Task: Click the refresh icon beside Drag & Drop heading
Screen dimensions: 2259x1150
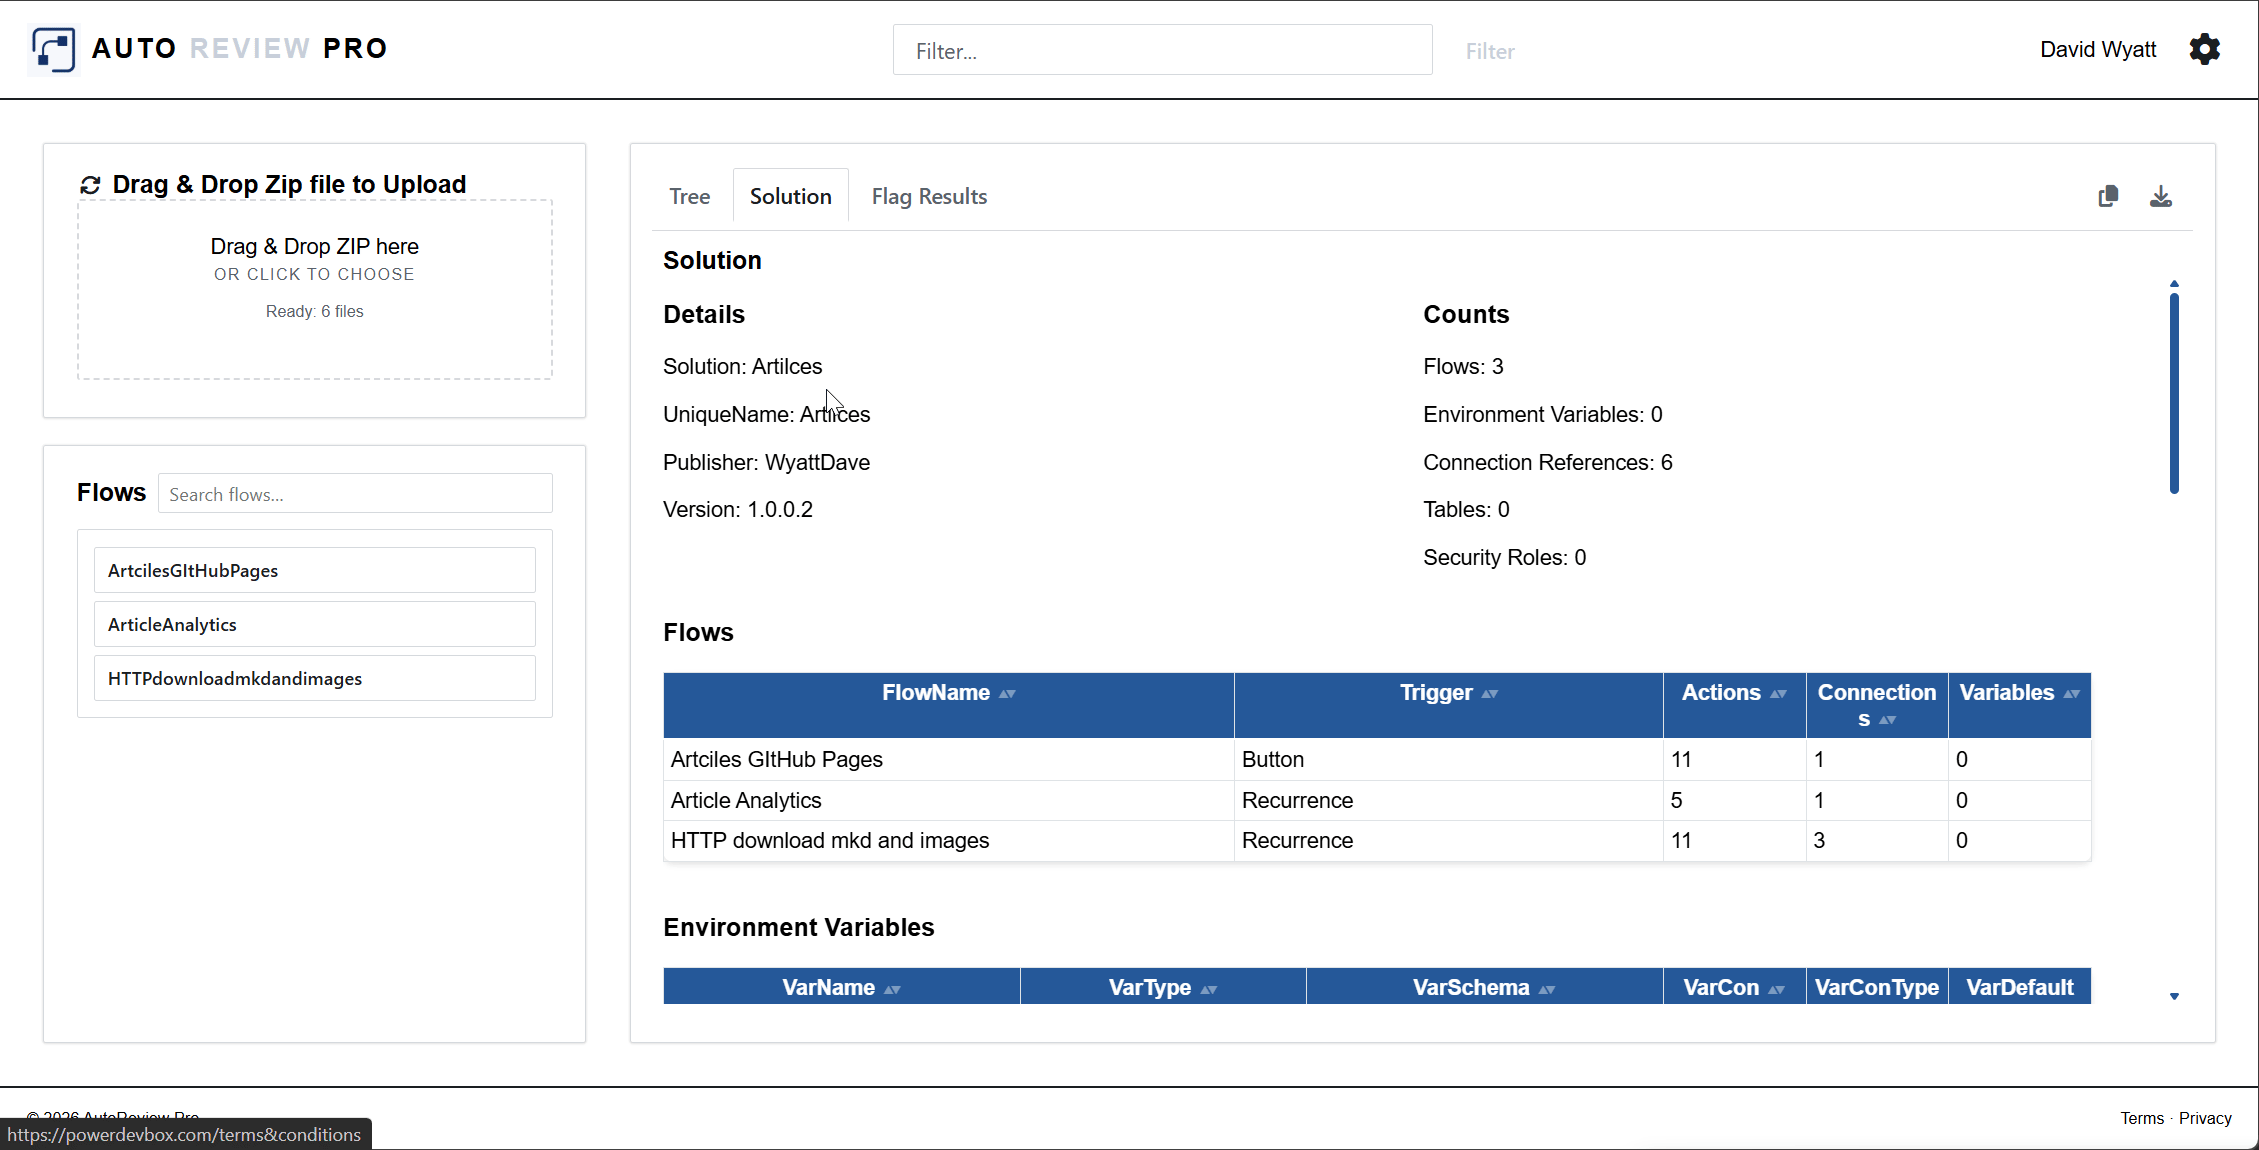Action: tap(90, 185)
